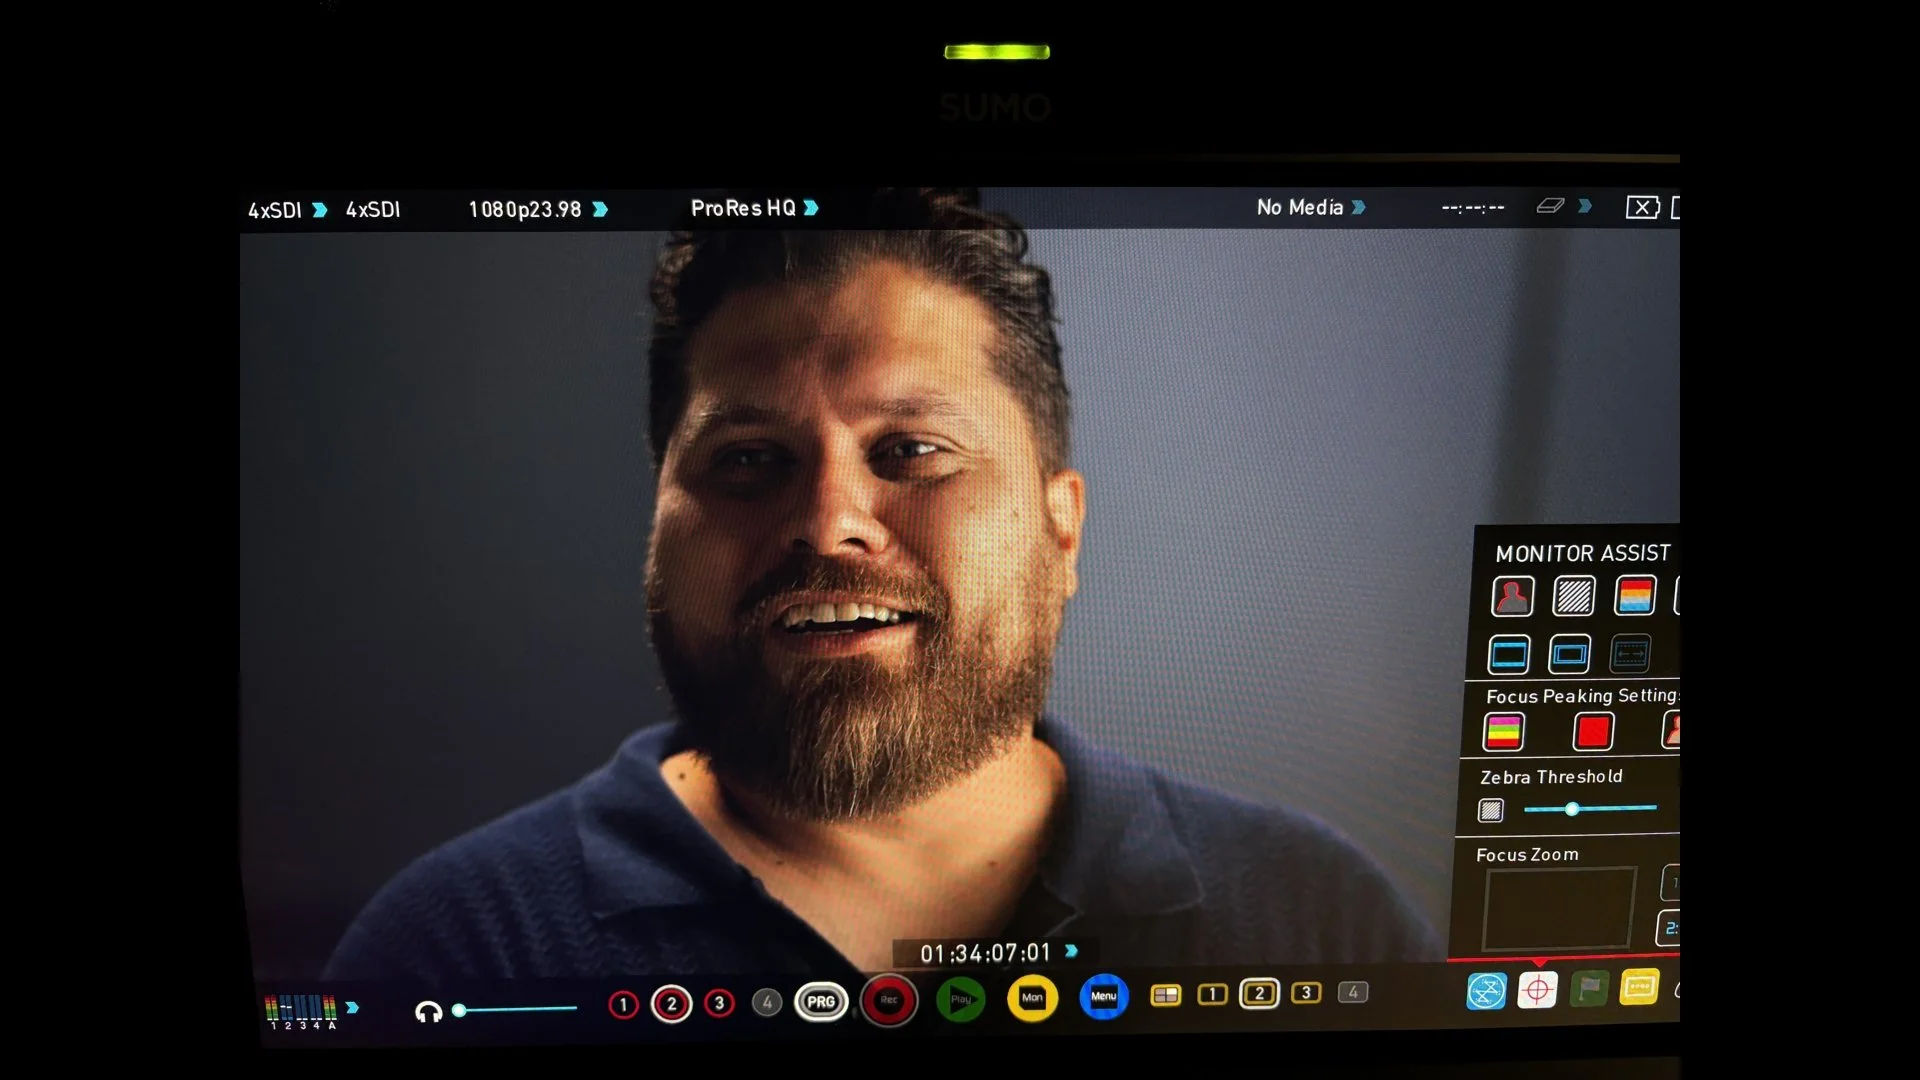Image resolution: width=1920 pixels, height=1080 pixels.
Task: Pick the red focus peaking color swatch
Action: click(1593, 732)
